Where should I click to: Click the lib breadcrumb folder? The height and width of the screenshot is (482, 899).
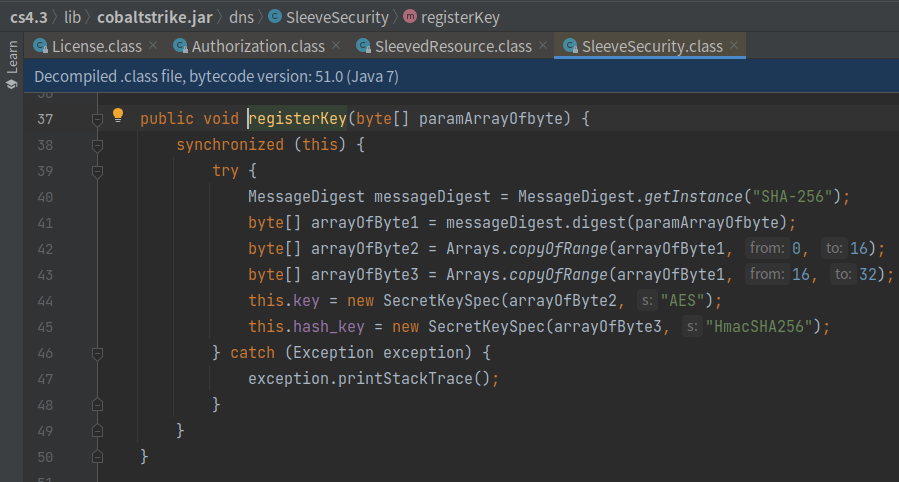coord(72,17)
